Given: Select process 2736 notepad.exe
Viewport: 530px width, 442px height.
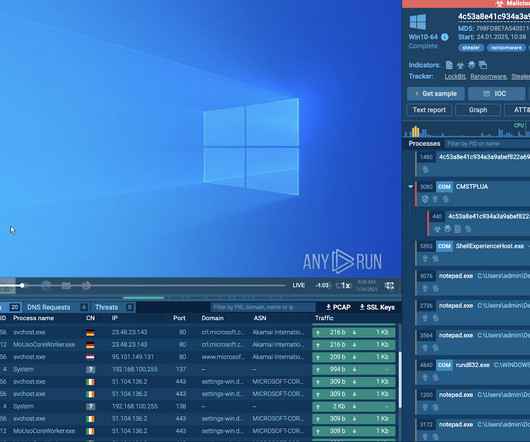Looking at the screenshot, I should pos(473,312).
